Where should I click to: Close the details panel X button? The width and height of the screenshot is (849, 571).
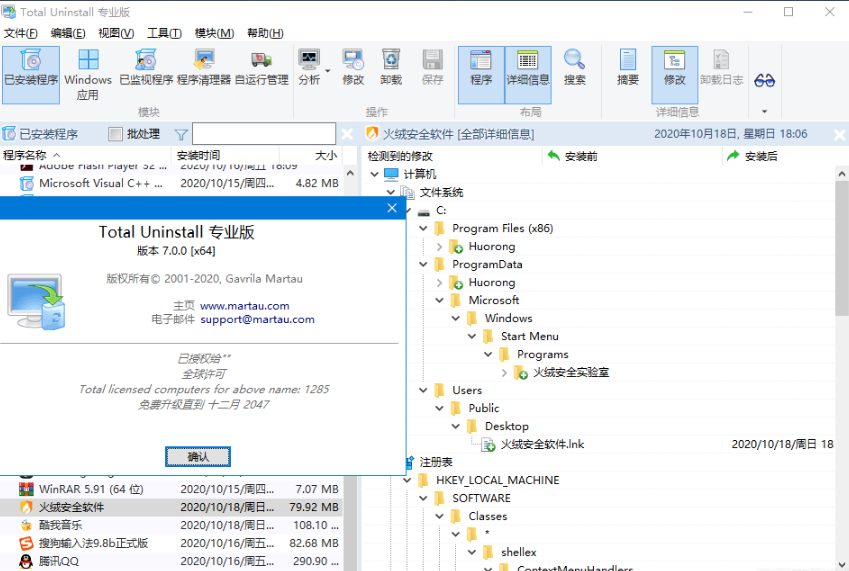[x=839, y=134]
